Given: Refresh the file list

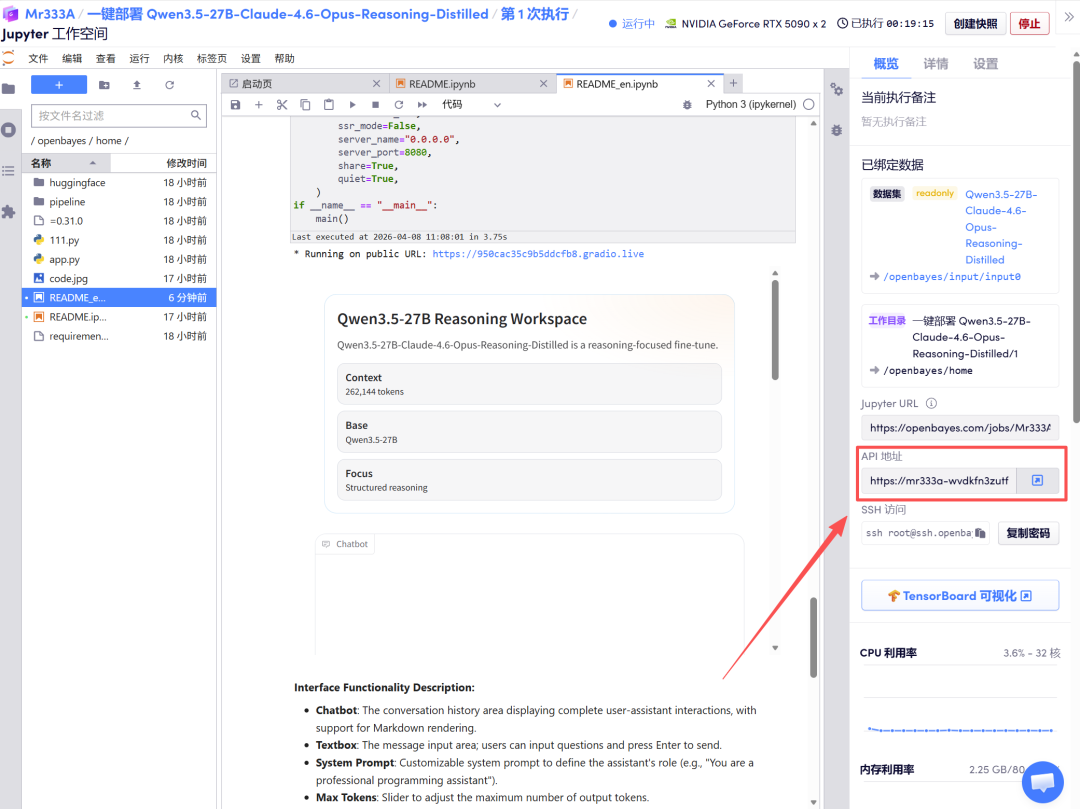Looking at the screenshot, I should 169,85.
